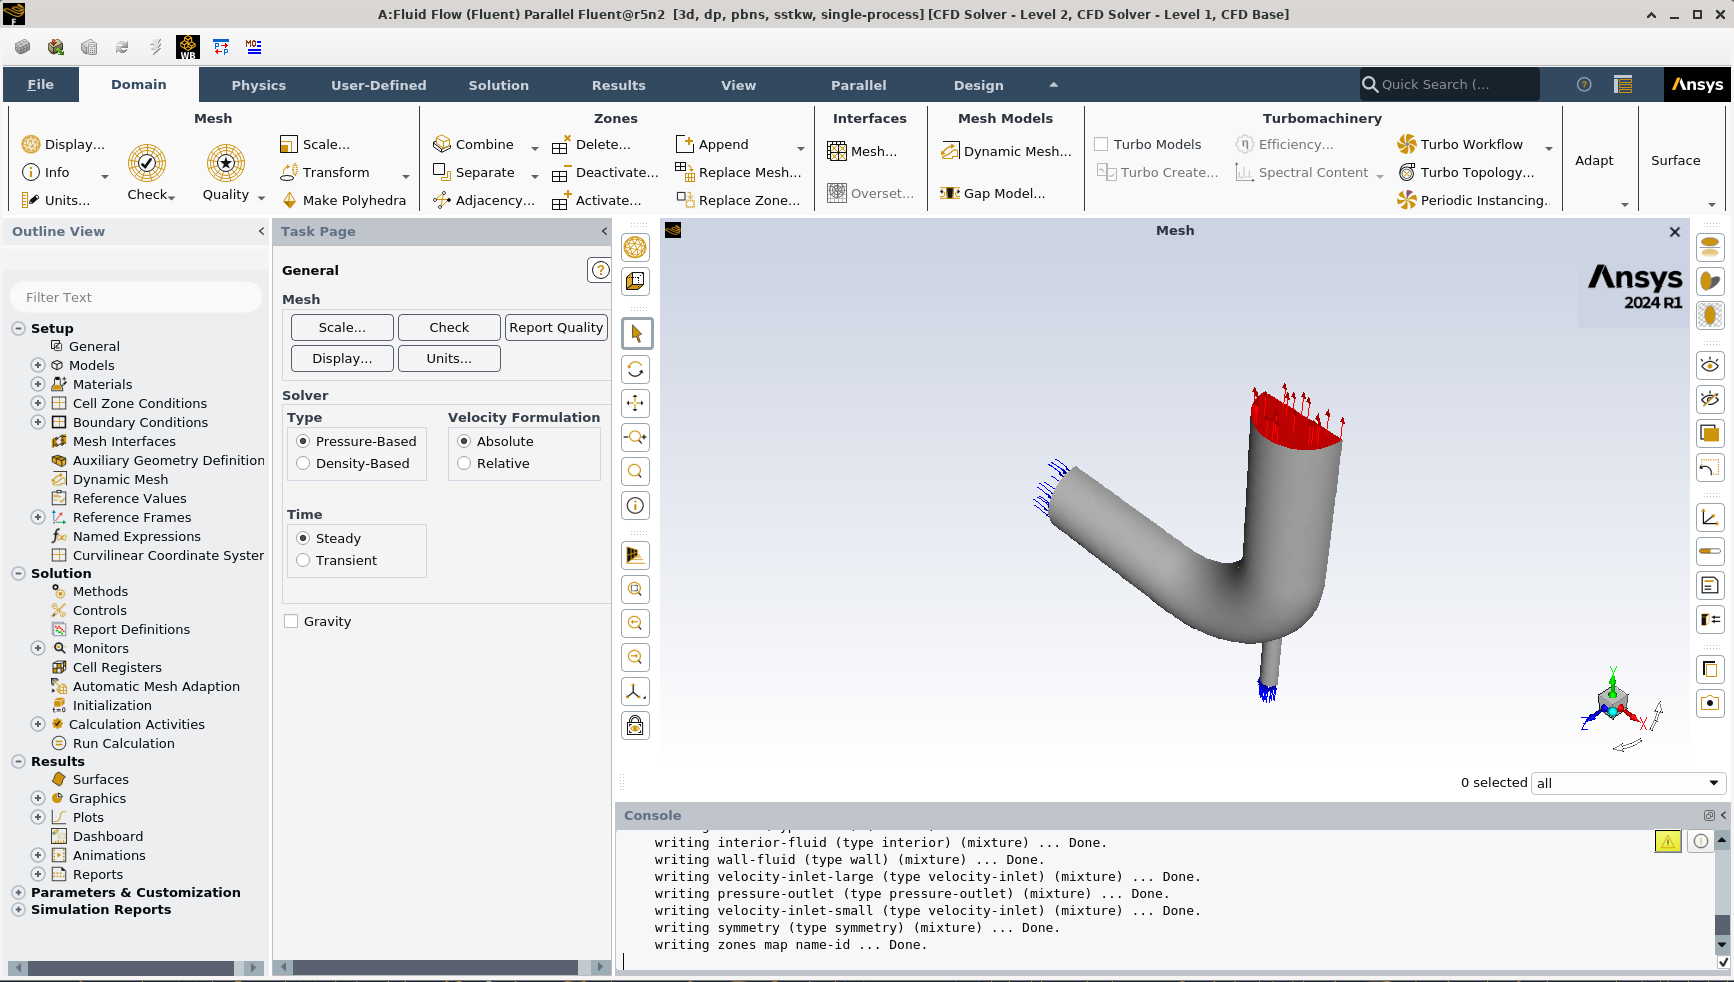Open the Results ribbon tab
Viewport: 1734px width, 982px height.
tap(618, 85)
